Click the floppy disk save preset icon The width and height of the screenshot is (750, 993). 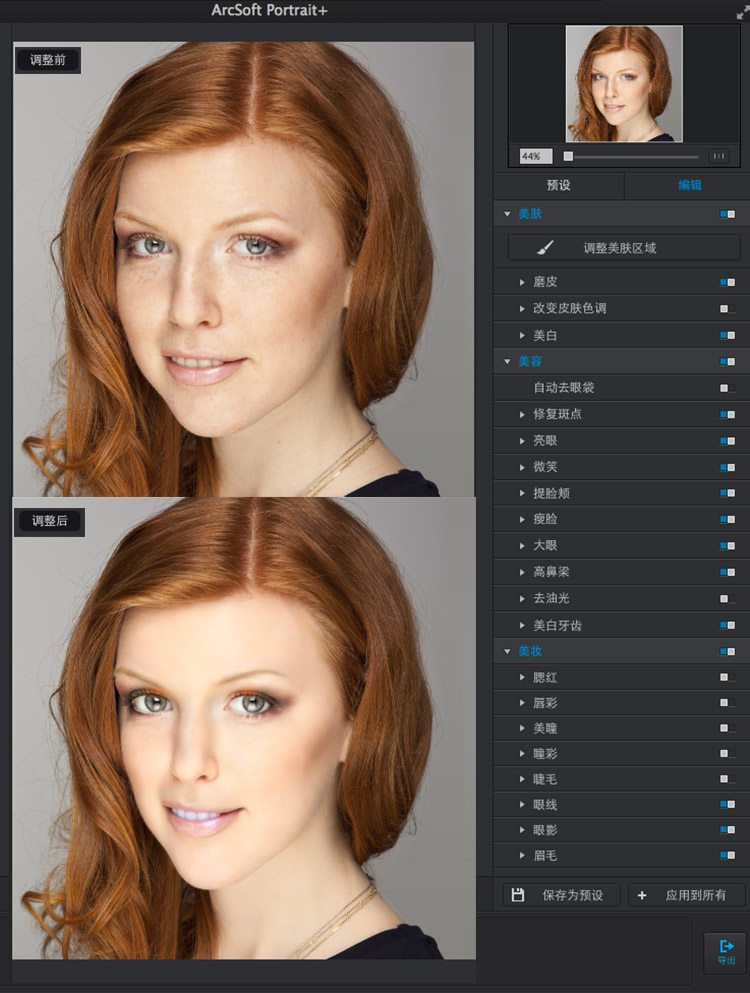click(518, 895)
